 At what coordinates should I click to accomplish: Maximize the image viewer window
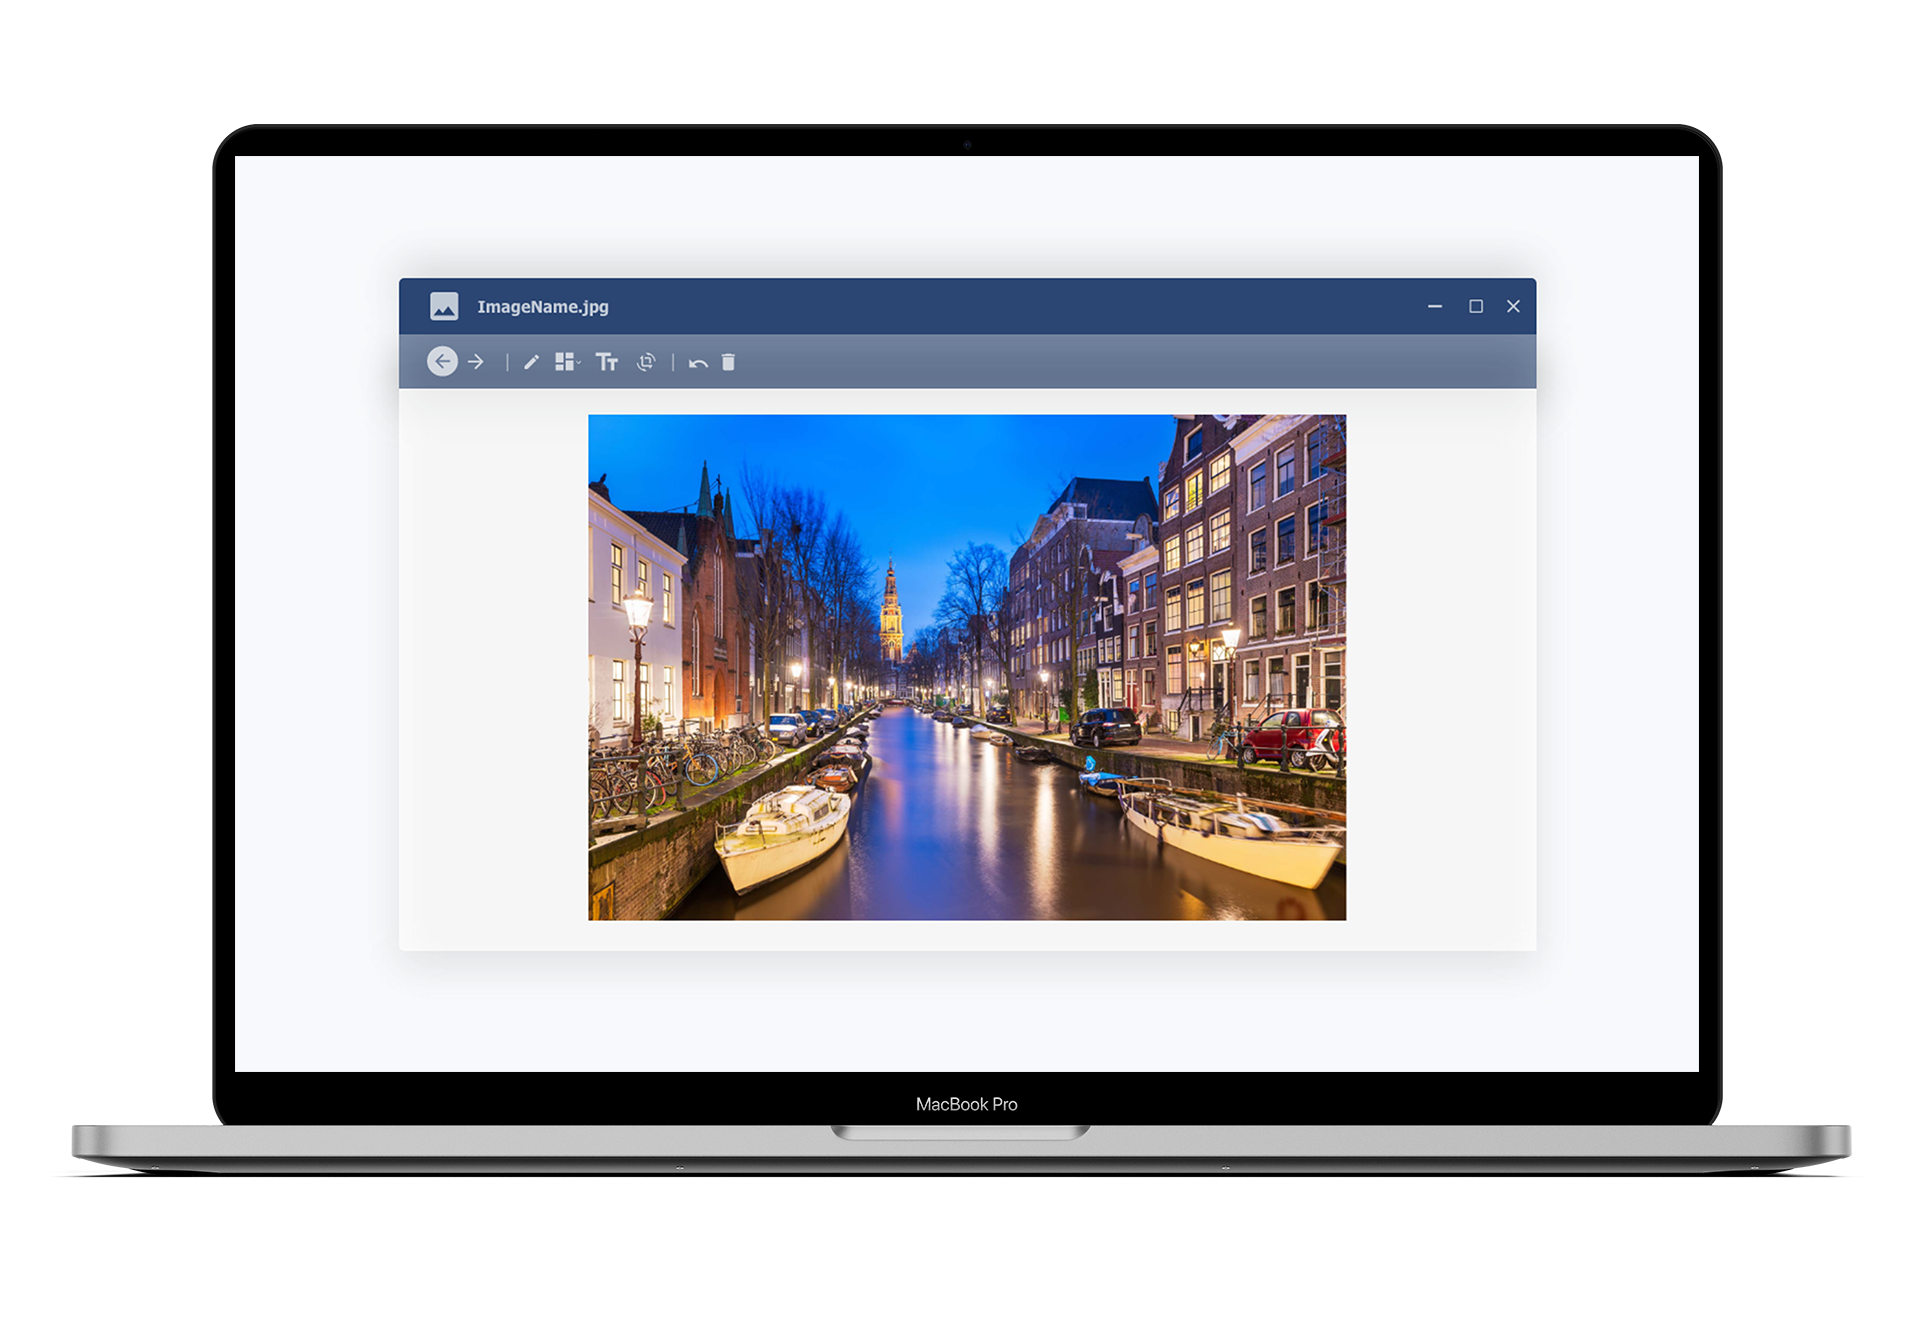pos(1475,306)
